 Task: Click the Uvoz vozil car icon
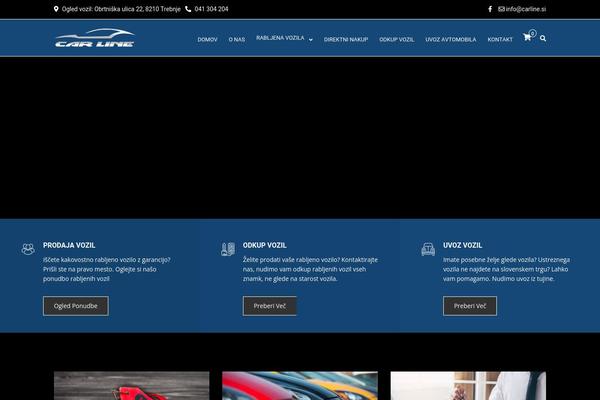[428, 249]
